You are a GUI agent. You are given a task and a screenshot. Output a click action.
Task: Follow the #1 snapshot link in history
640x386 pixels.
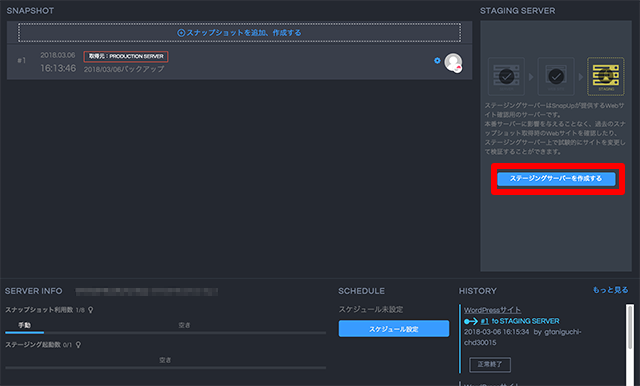(x=484, y=321)
